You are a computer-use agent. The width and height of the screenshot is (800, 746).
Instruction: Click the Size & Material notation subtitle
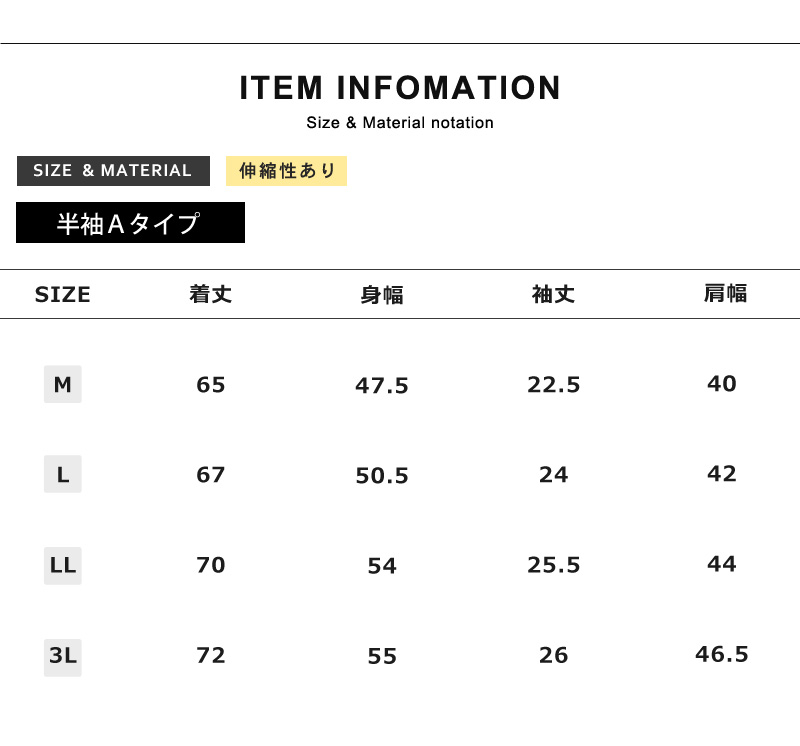[400, 123]
